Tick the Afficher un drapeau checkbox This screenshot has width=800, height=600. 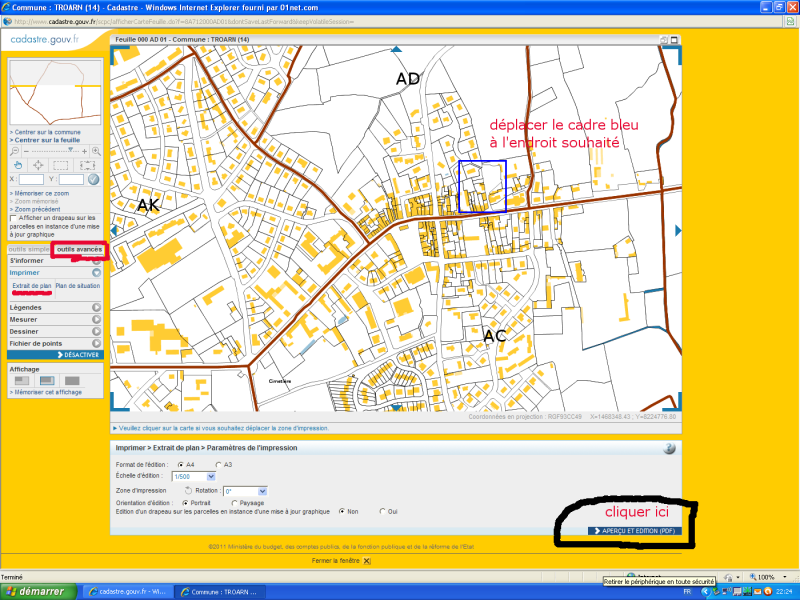(14, 218)
